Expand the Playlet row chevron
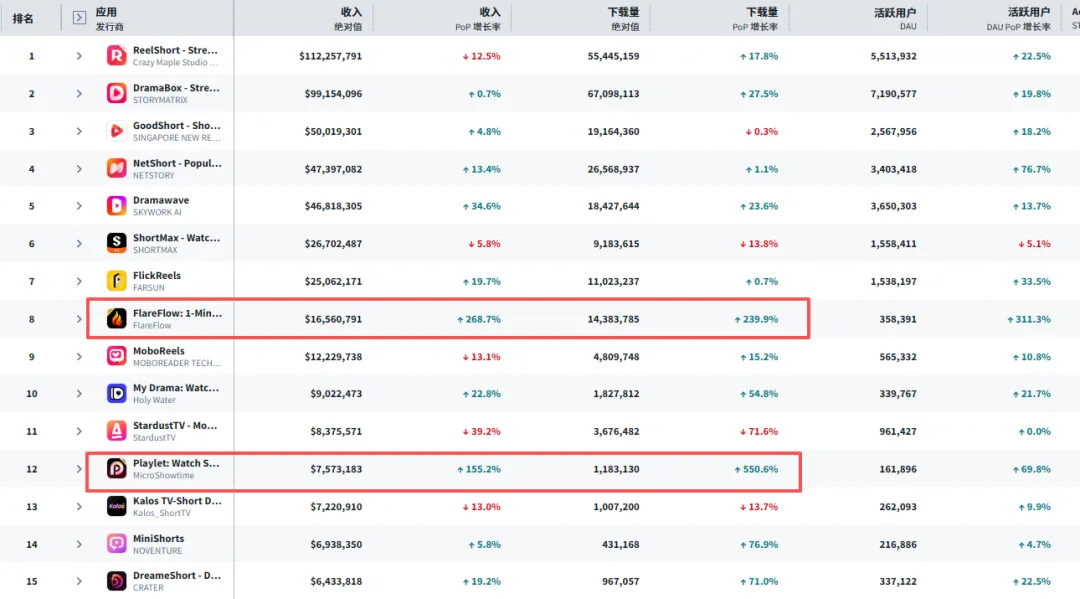This screenshot has height=599, width=1080. pyautogui.click(x=79, y=469)
